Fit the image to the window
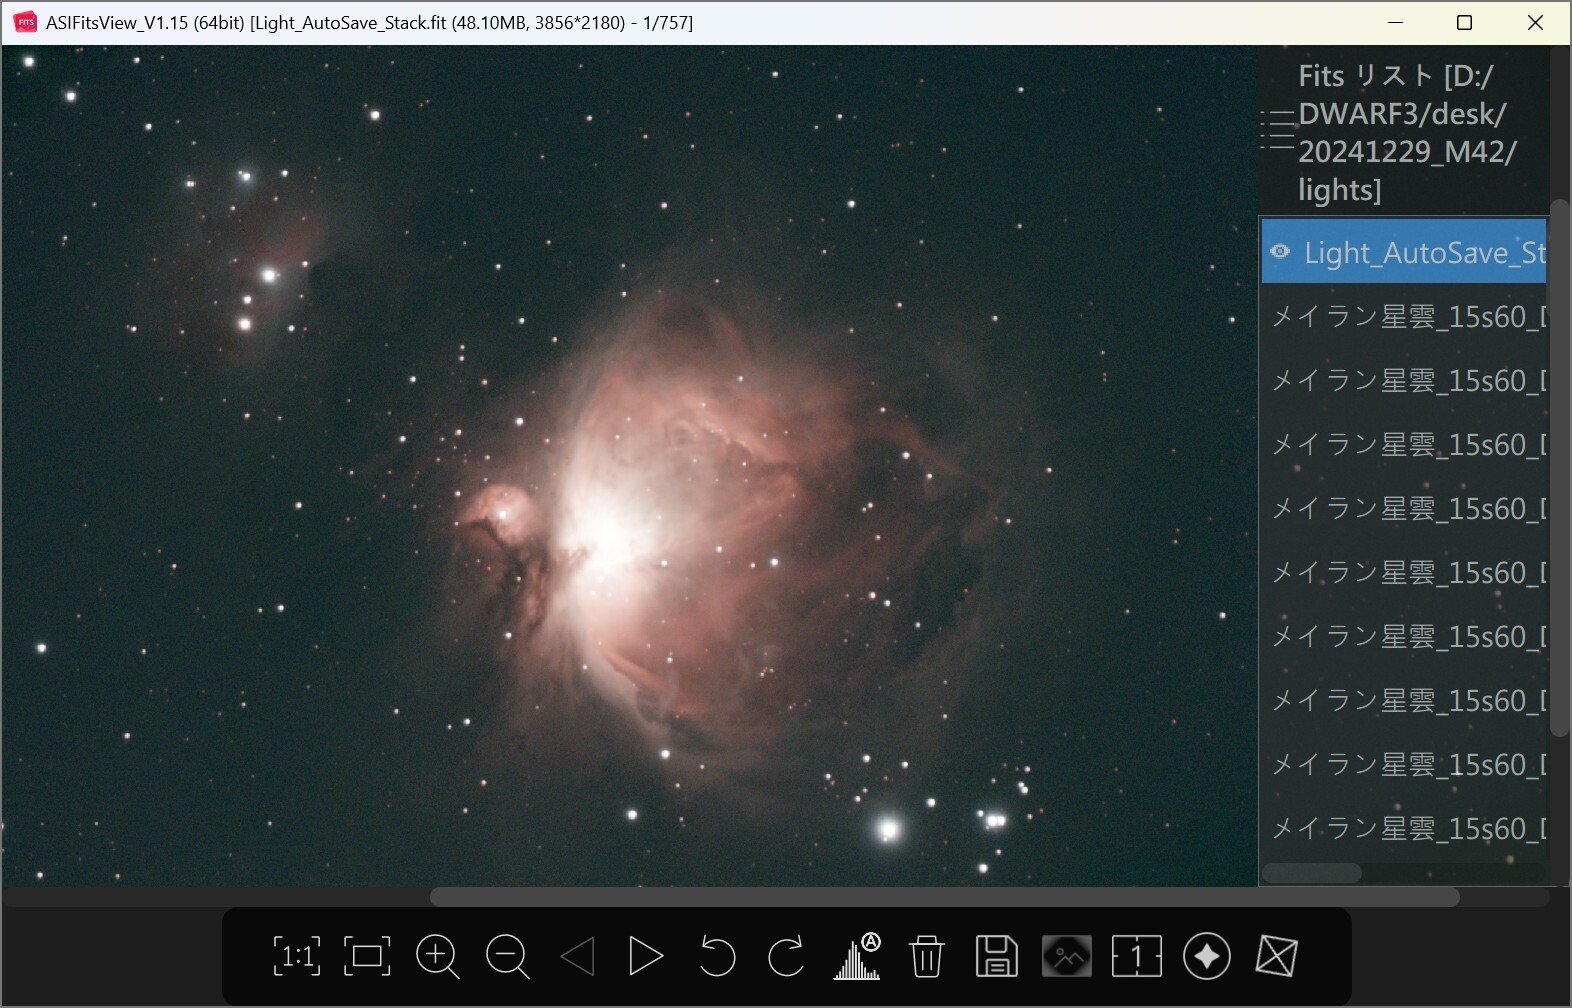1572x1008 pixels. coord(367,956)
